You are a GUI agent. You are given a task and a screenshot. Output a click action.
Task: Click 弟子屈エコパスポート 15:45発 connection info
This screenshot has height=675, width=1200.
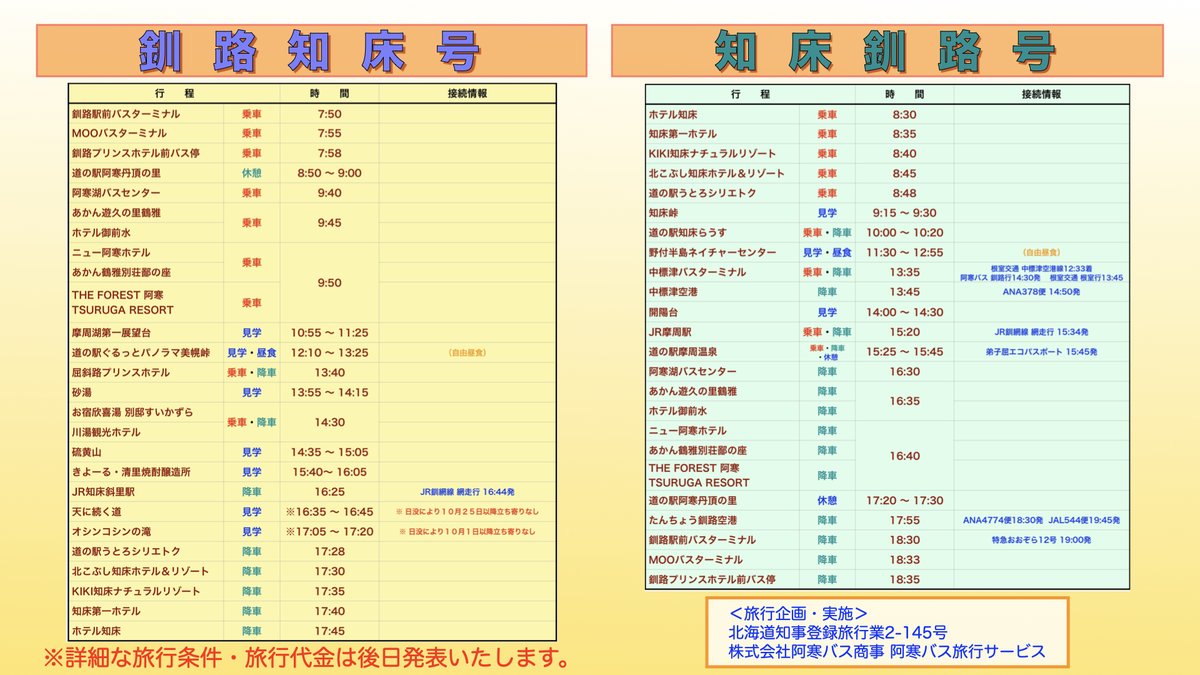[1041, 352]
